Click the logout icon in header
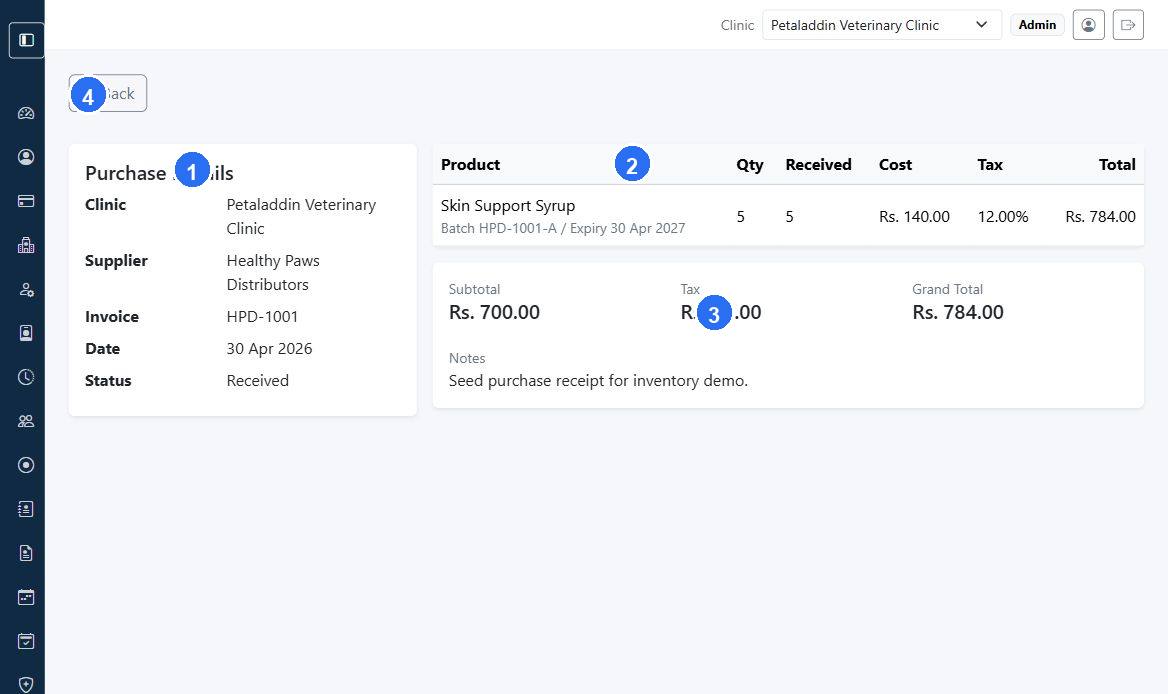The width and height of the screenshot is (1168, 694). (x=1128, y=25)
